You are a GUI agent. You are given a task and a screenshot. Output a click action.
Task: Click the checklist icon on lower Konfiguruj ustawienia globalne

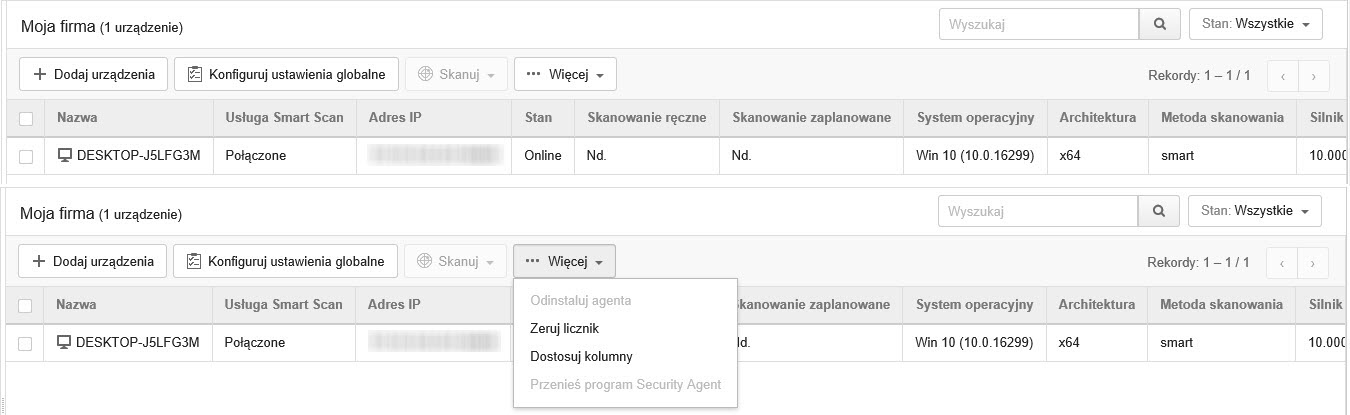click(194, 262)
